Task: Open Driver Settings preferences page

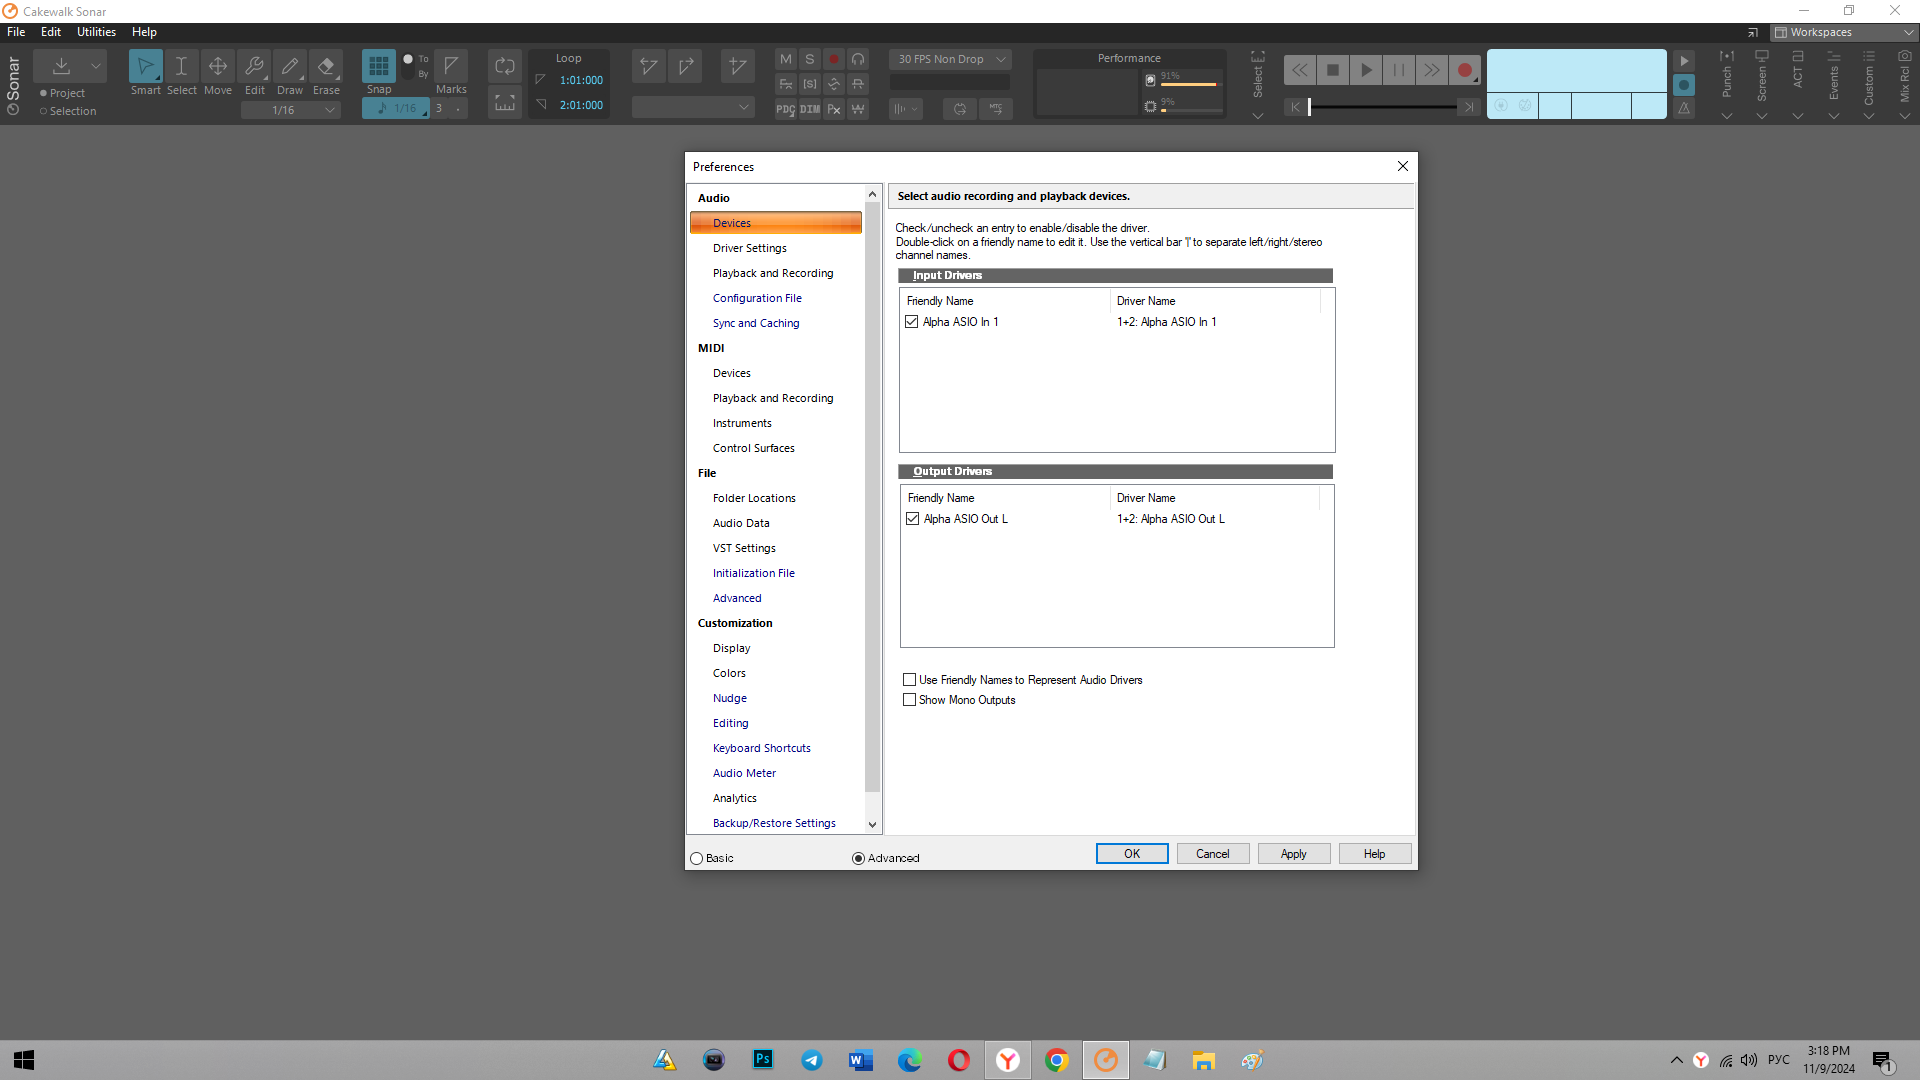Action: coord(750,248)
